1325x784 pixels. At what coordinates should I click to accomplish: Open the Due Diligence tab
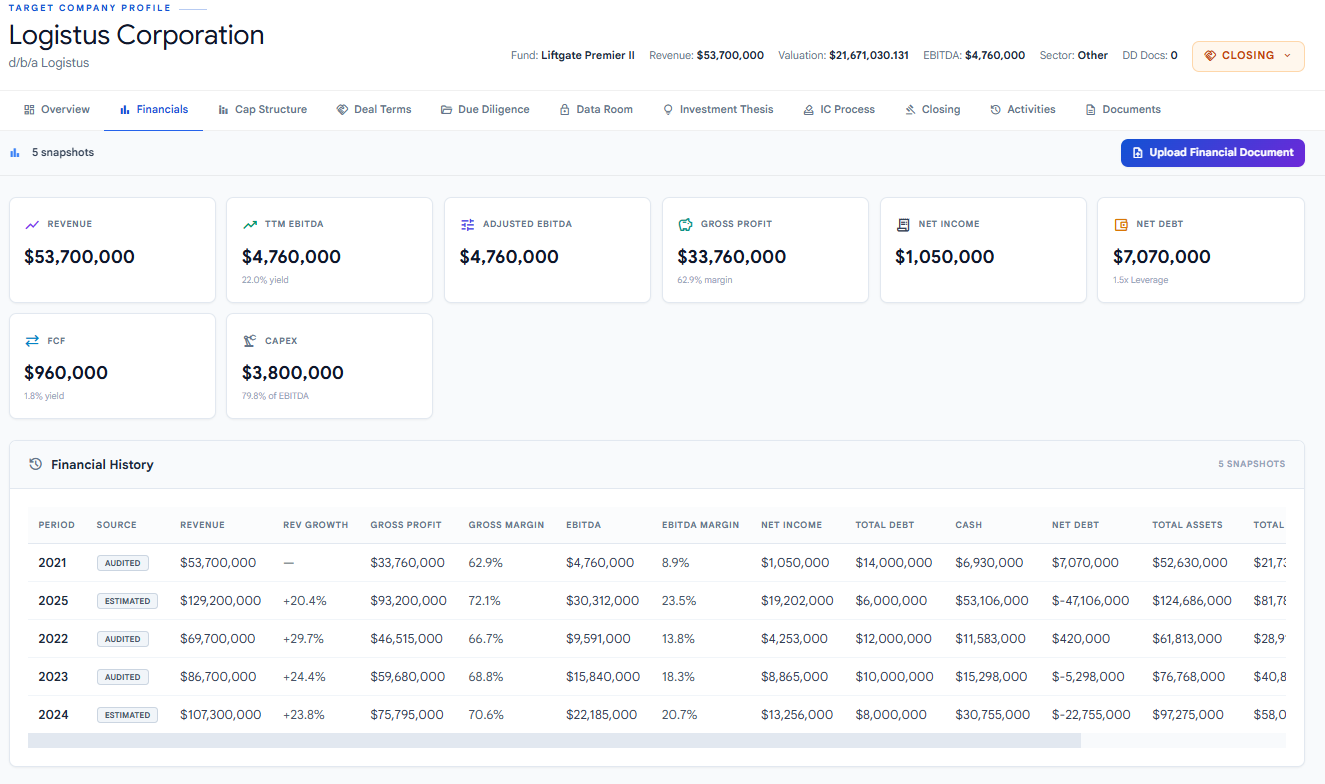[x=485, y=110]
